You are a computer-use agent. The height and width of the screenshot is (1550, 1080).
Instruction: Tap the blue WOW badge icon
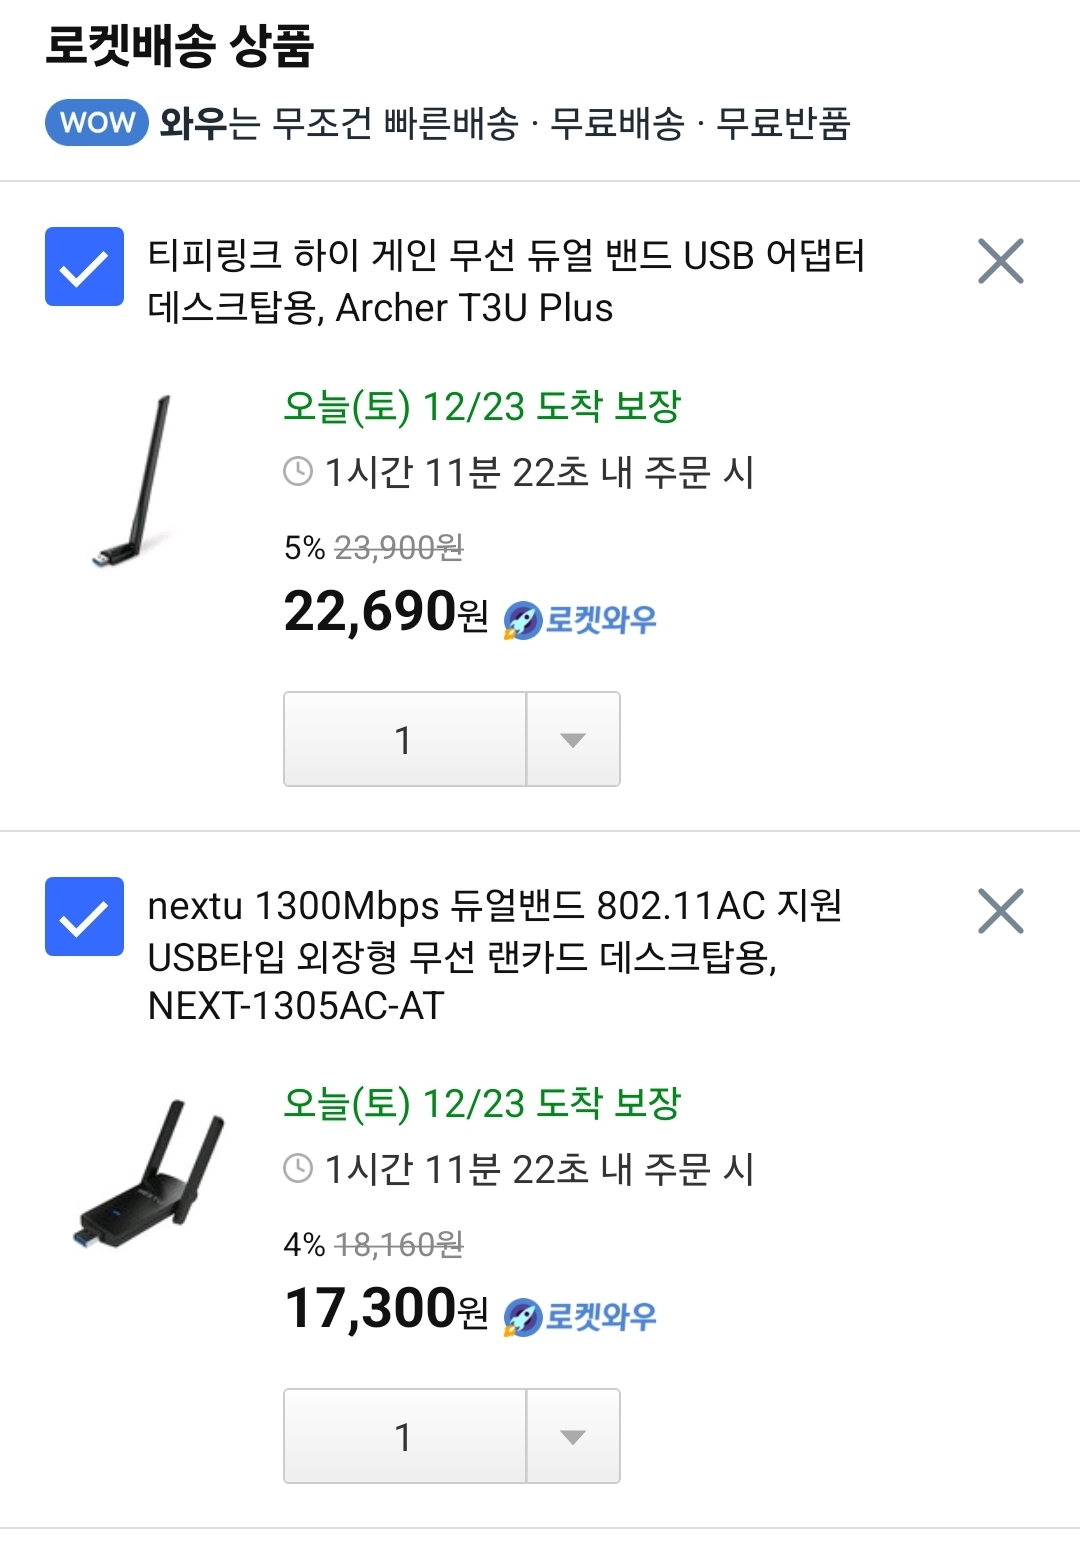point(97,122)
